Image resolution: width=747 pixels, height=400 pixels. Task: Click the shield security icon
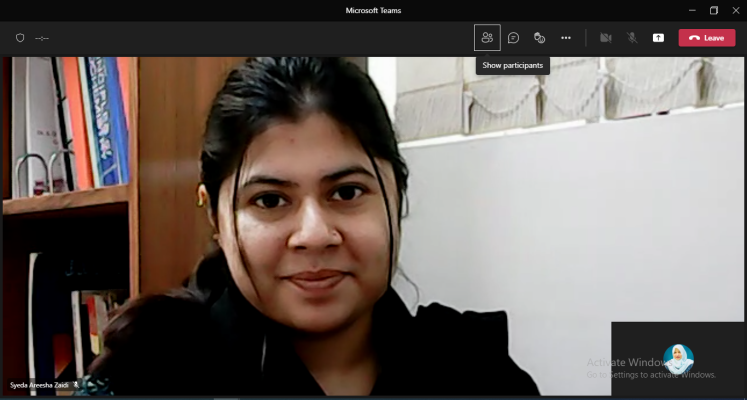click(x=19, y=38)
